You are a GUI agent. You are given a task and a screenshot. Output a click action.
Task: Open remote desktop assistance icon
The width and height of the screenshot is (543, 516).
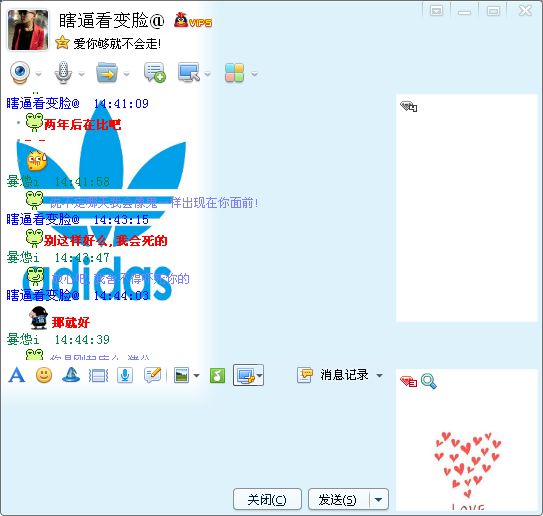(x=189, y=72)
